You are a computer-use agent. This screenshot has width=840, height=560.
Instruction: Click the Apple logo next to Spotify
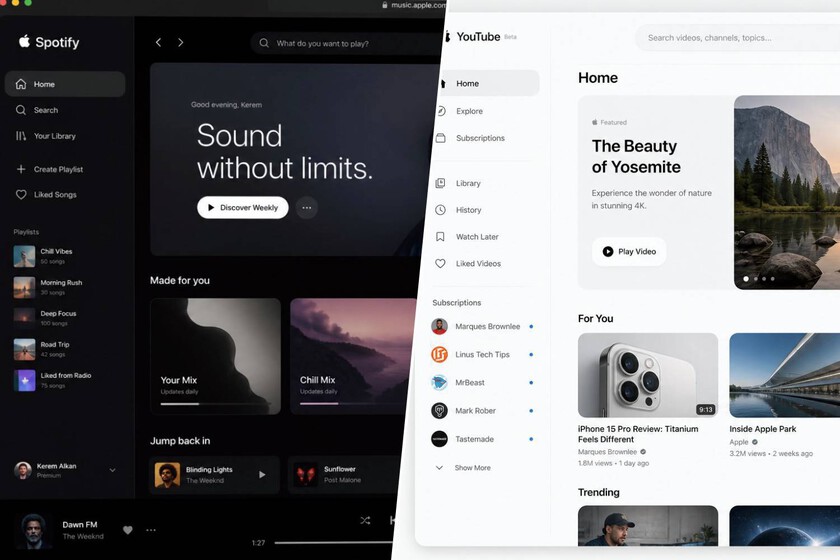24,41
